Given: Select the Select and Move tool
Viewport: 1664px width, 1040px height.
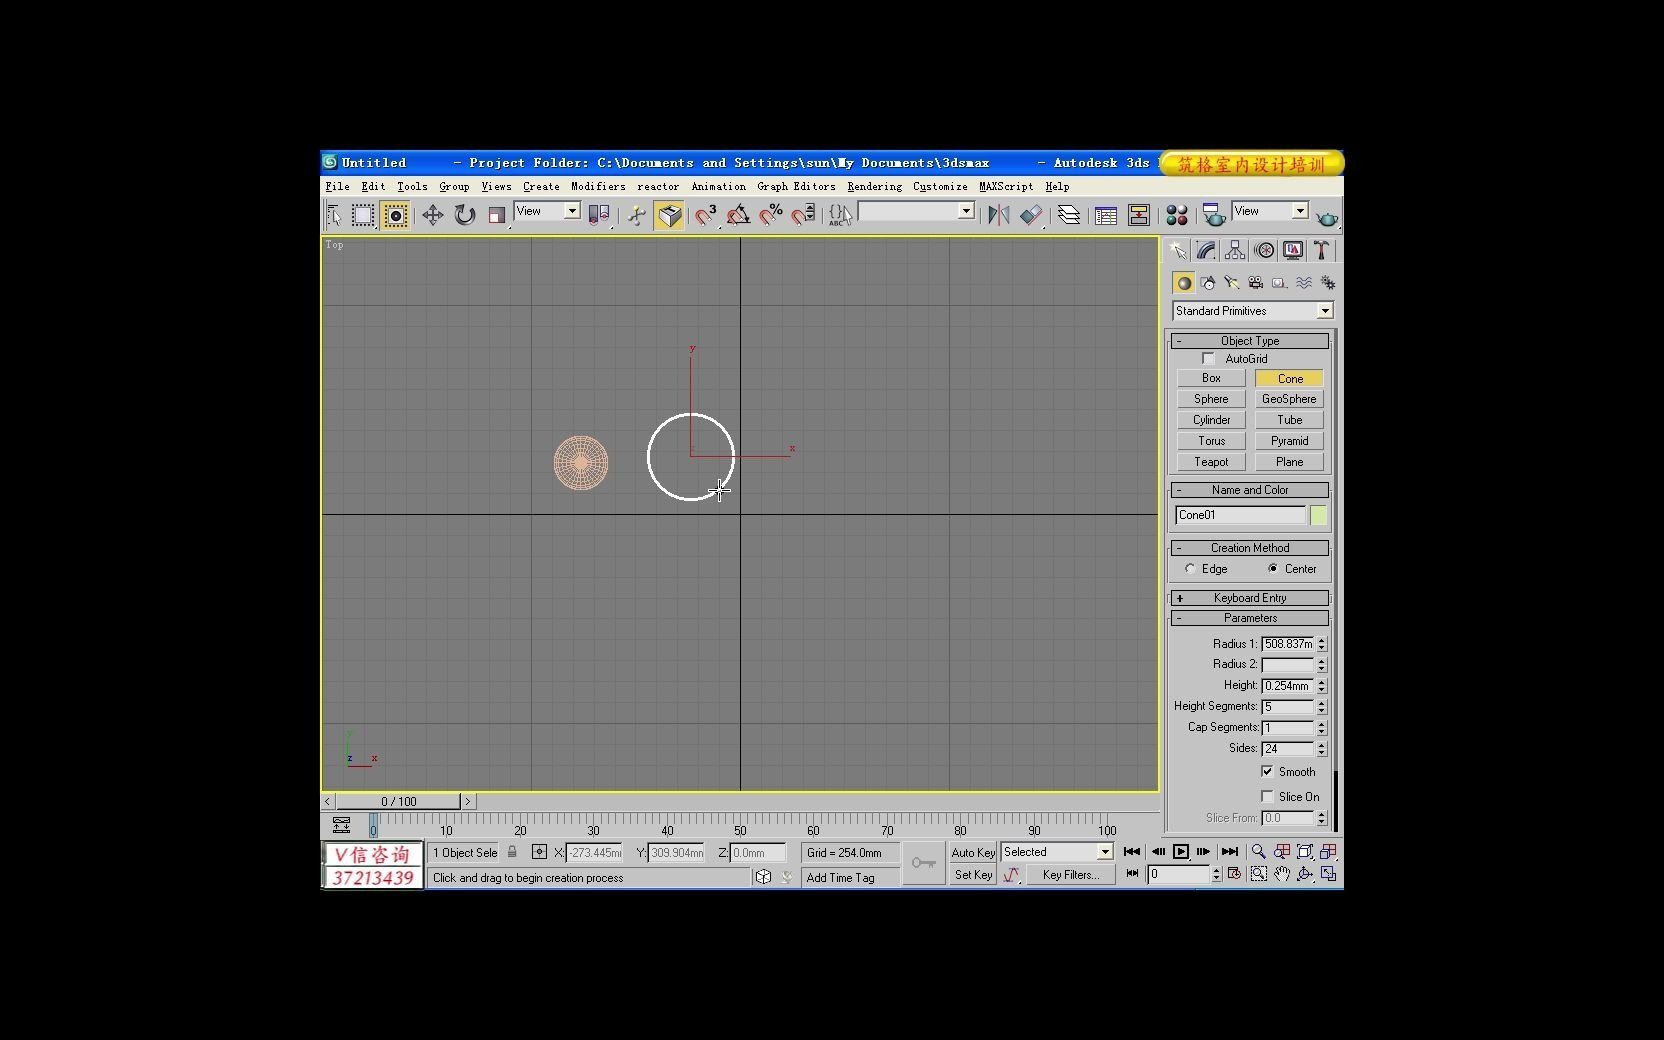Looking at the screenshot, I should [x=432, y=215].
